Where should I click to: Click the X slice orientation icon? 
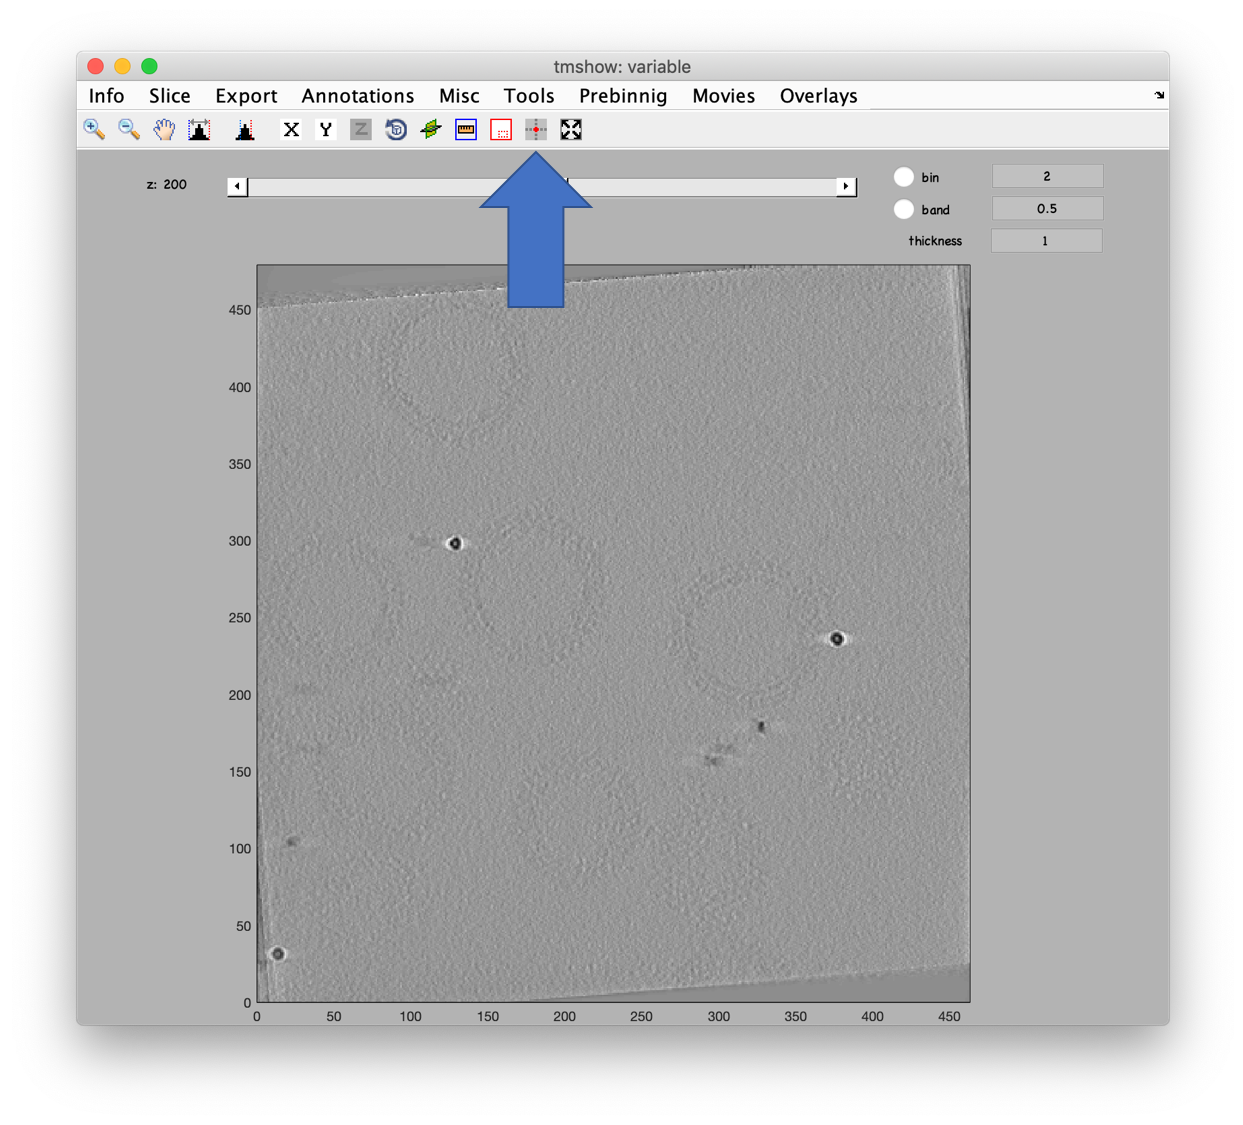point(291,129)
